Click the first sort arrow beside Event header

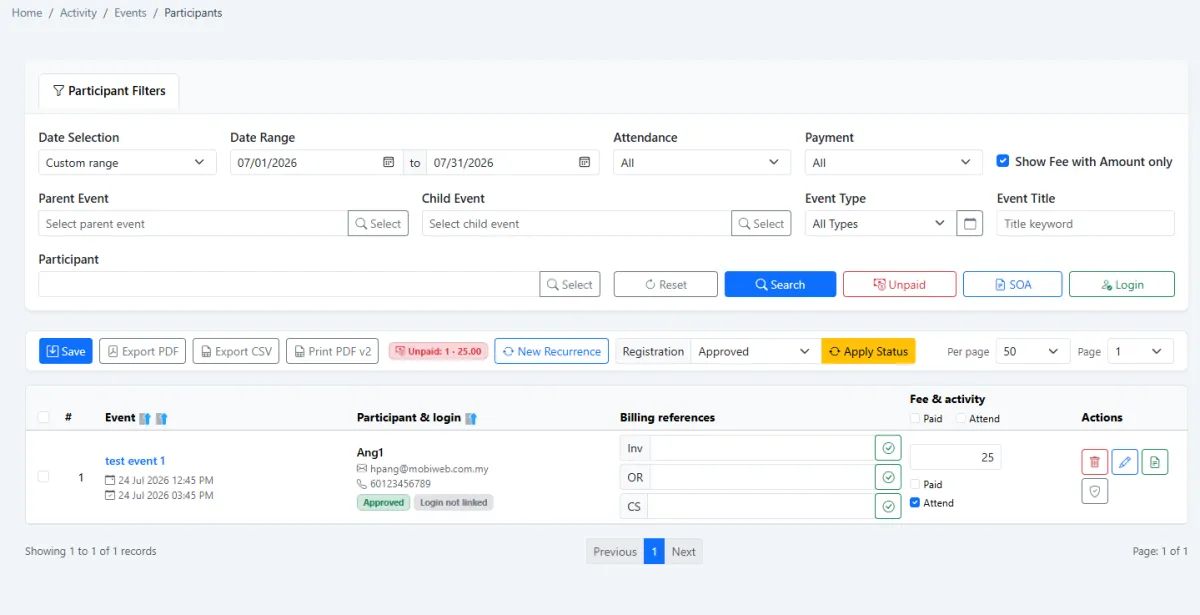tap(144, 418)
